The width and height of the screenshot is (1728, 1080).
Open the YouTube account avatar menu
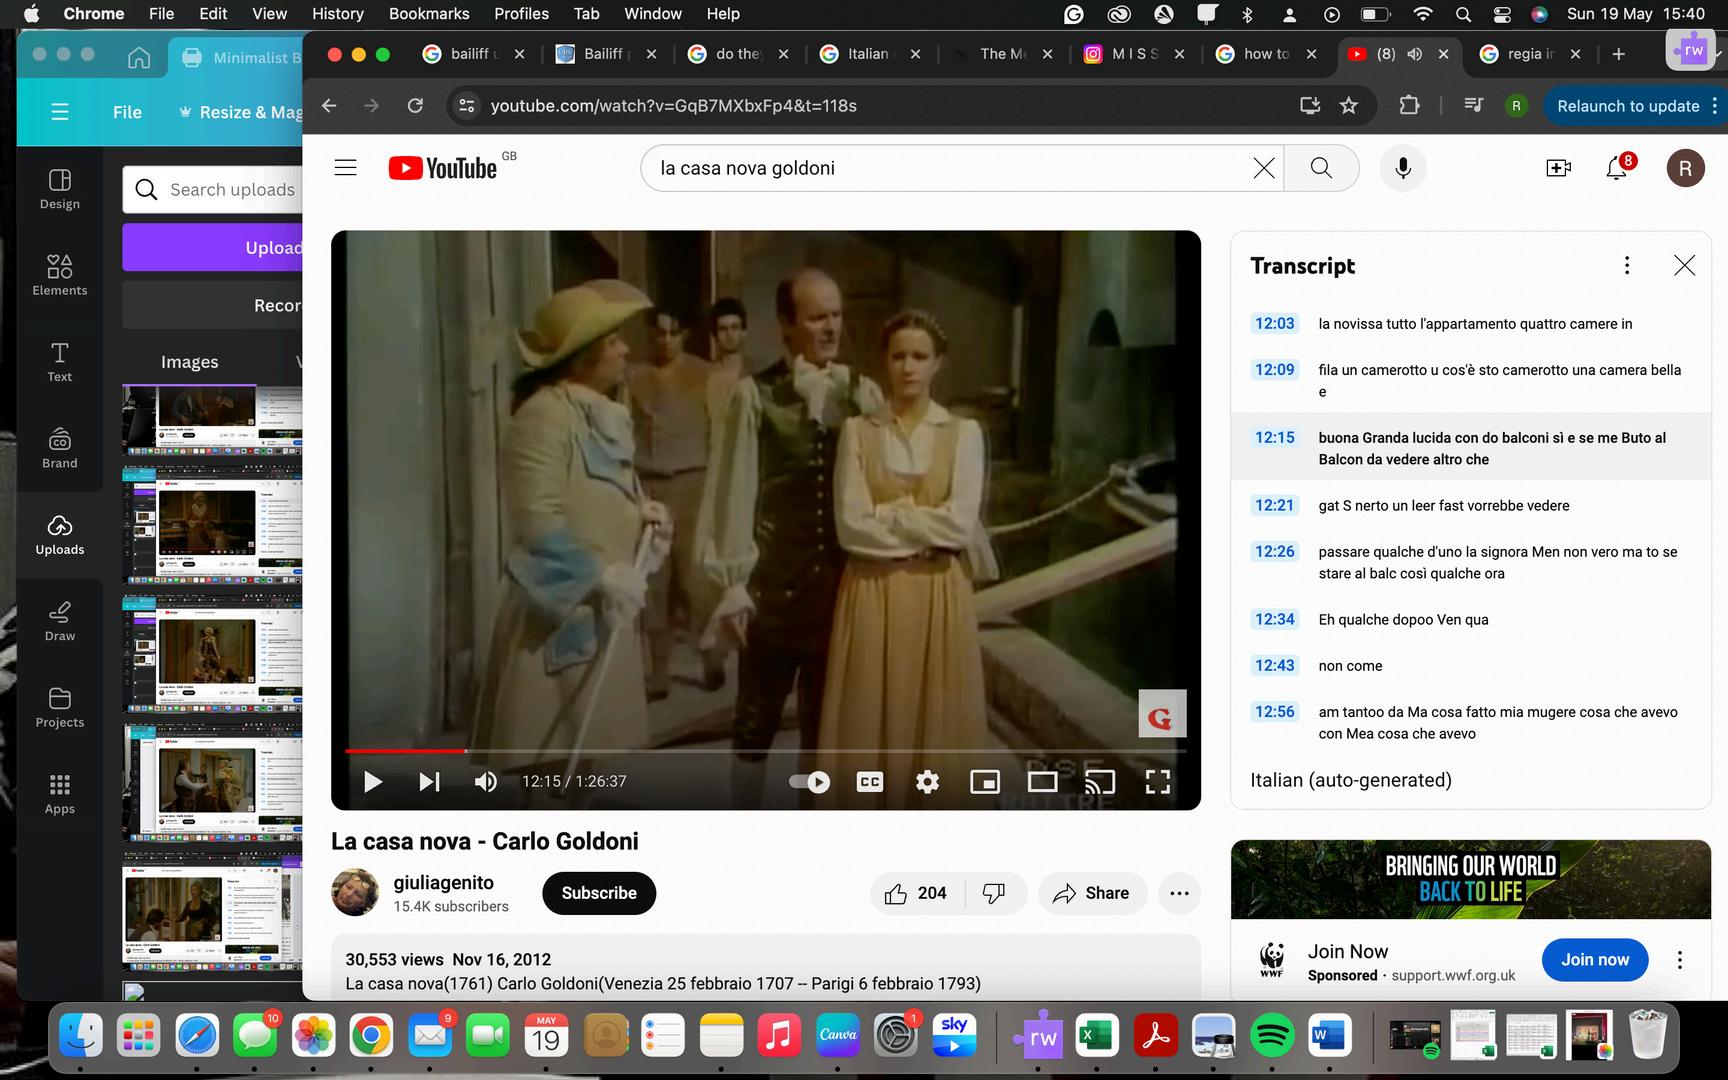[1685, 168]
